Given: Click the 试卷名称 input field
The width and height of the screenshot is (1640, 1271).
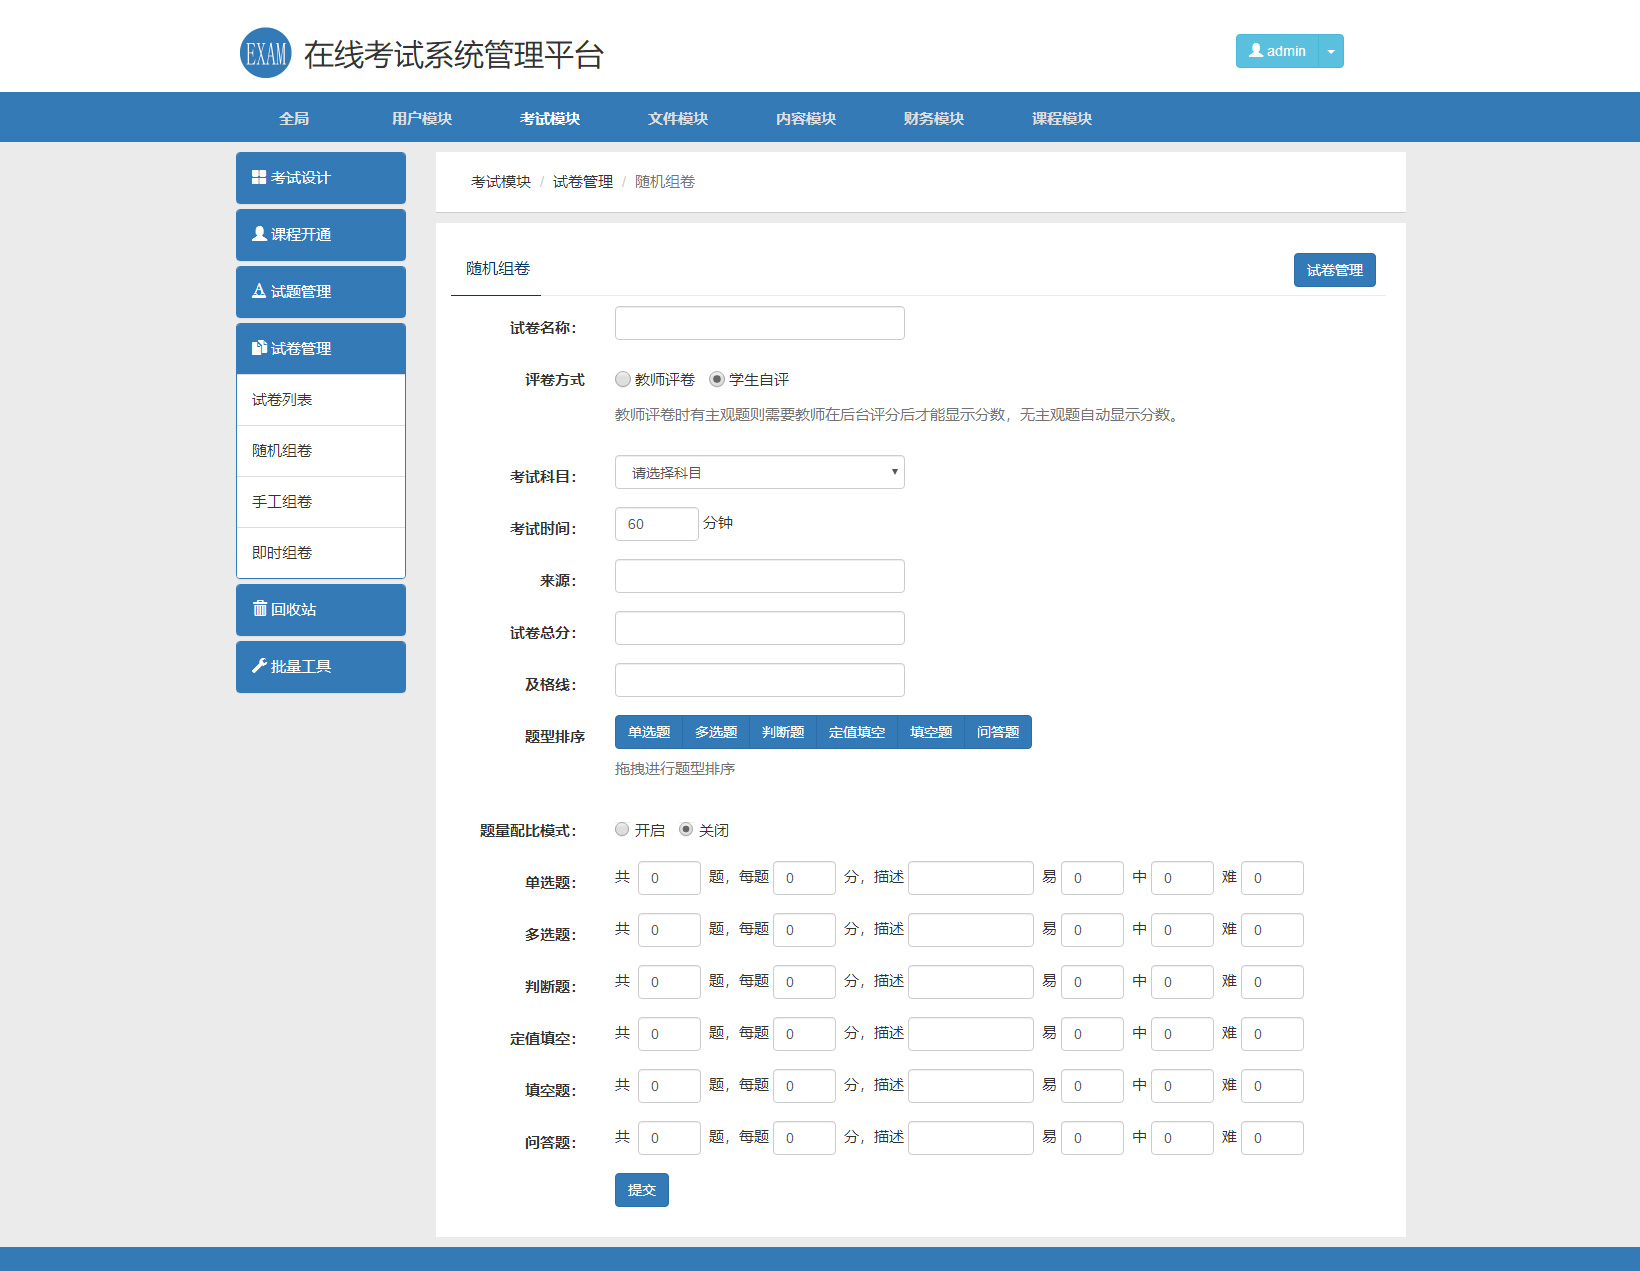Looking at the screenshot, I should coord(758,322).
